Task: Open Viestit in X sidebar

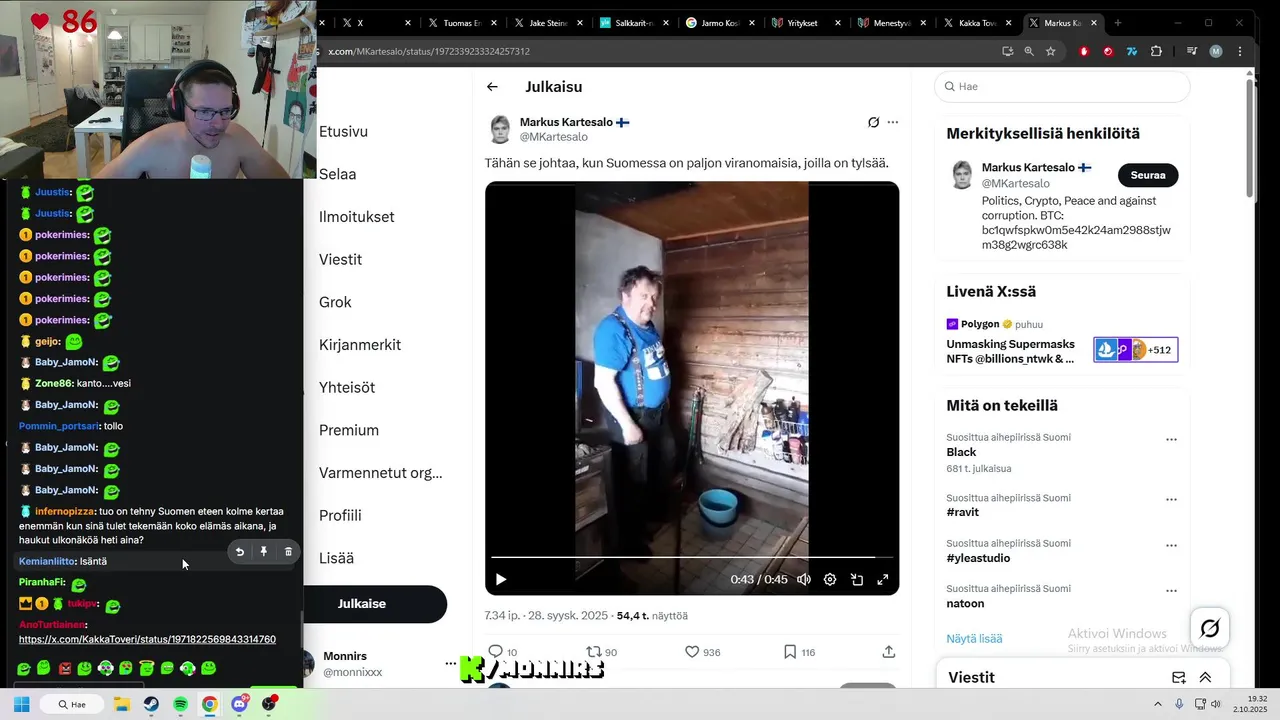Action: (x=340, y=259)
